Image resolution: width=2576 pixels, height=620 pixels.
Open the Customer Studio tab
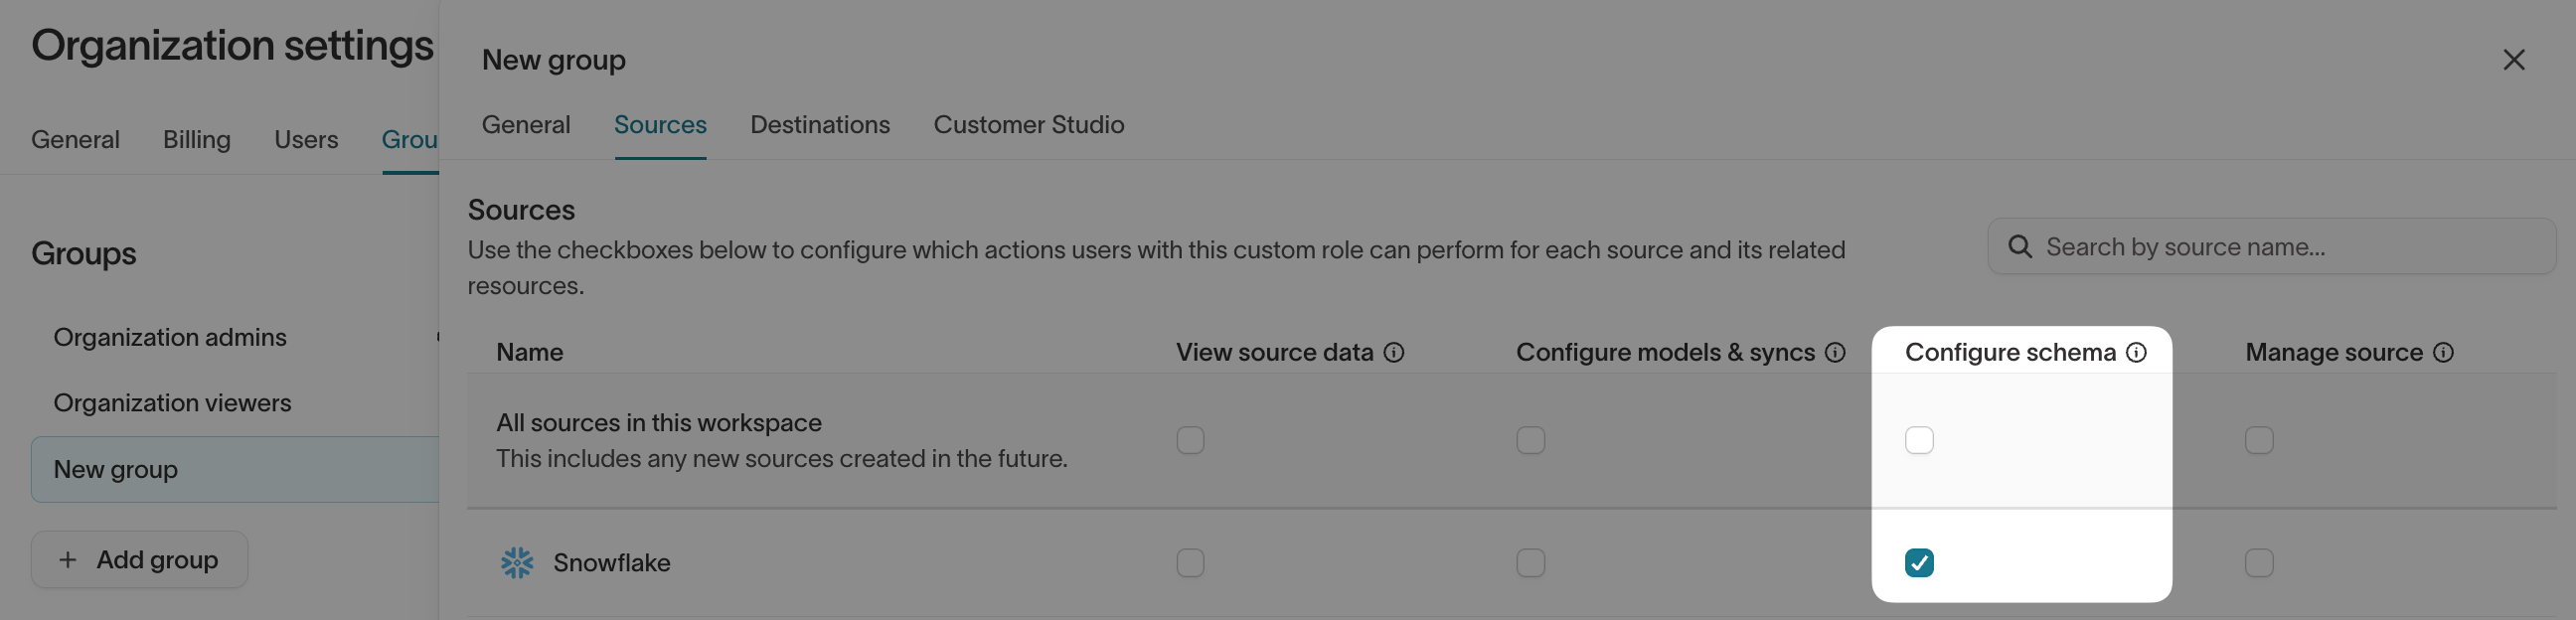coord(1029,124)
